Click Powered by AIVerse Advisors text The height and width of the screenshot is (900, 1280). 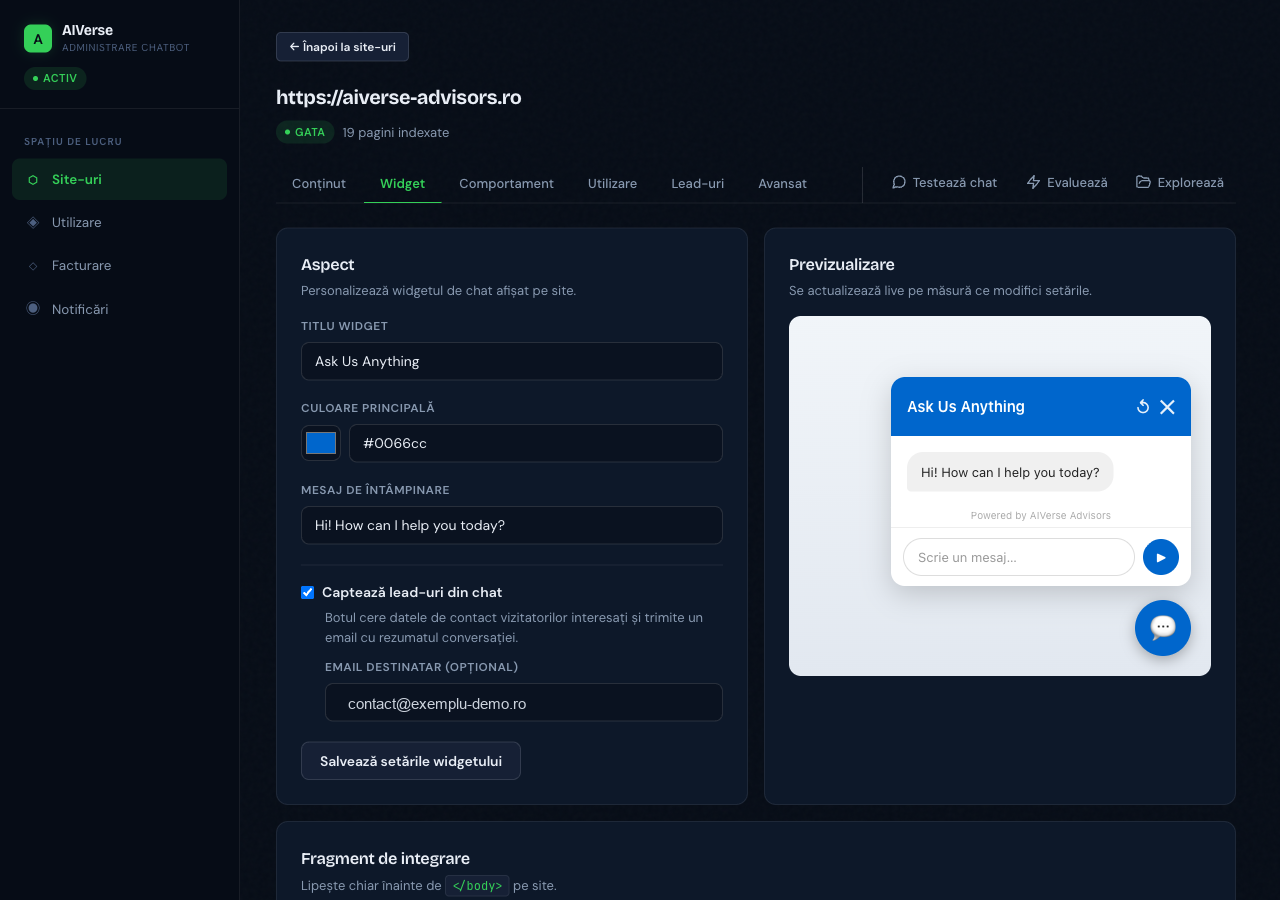(1041, 516)
